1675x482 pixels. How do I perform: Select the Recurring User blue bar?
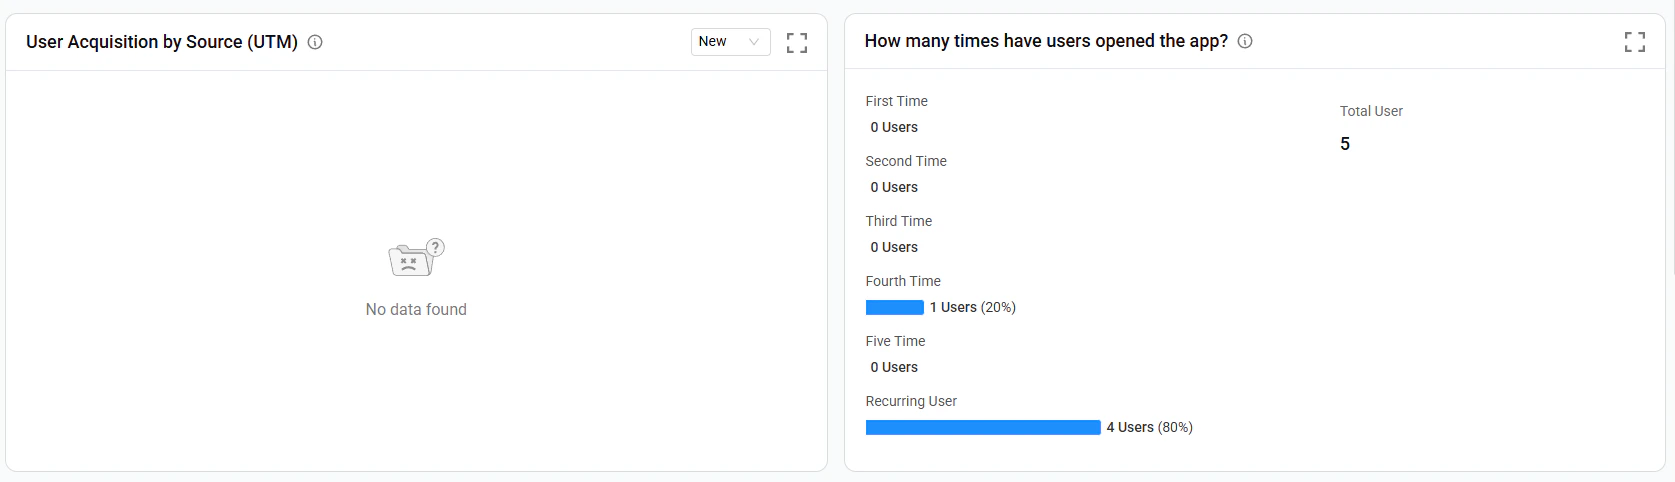pyautogui.click(x=983, y=427)
